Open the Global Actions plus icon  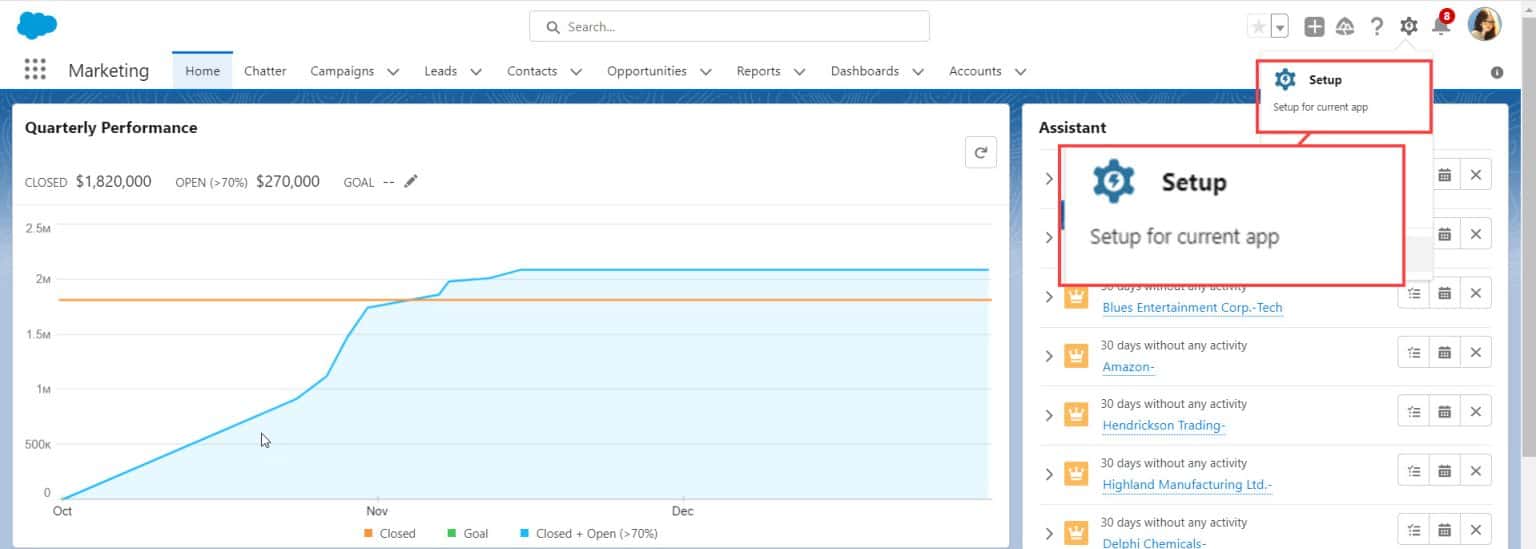[x=1314, y=27]
